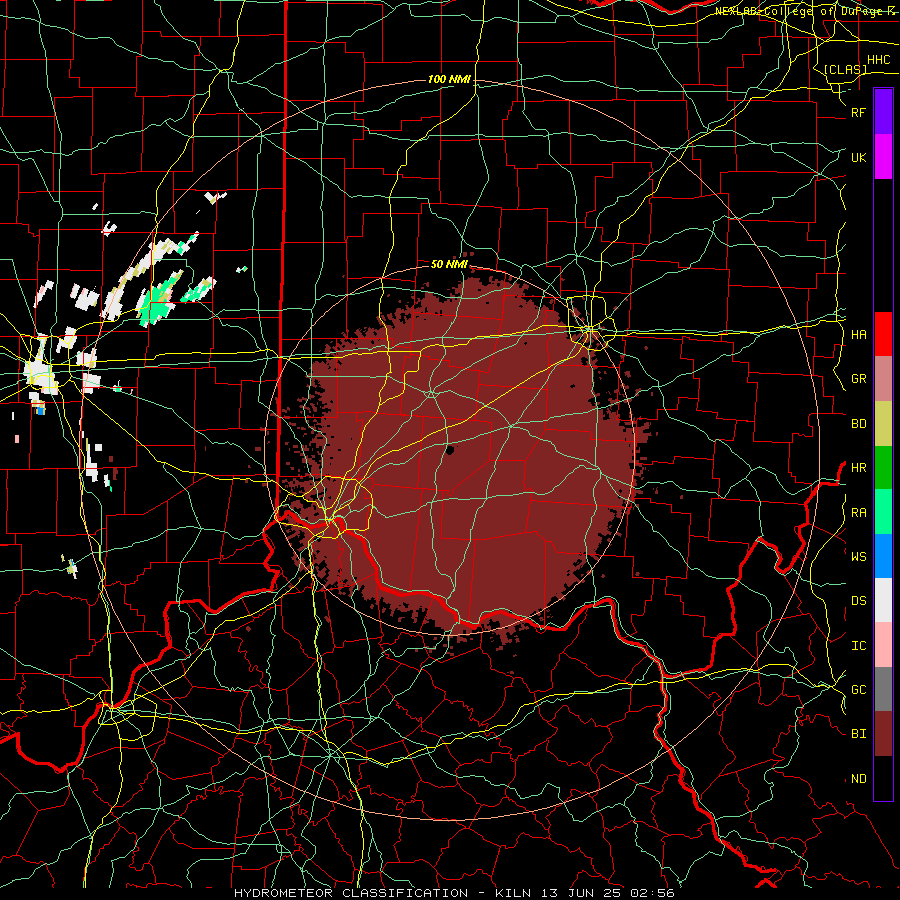Click the HA legend label

858,334
